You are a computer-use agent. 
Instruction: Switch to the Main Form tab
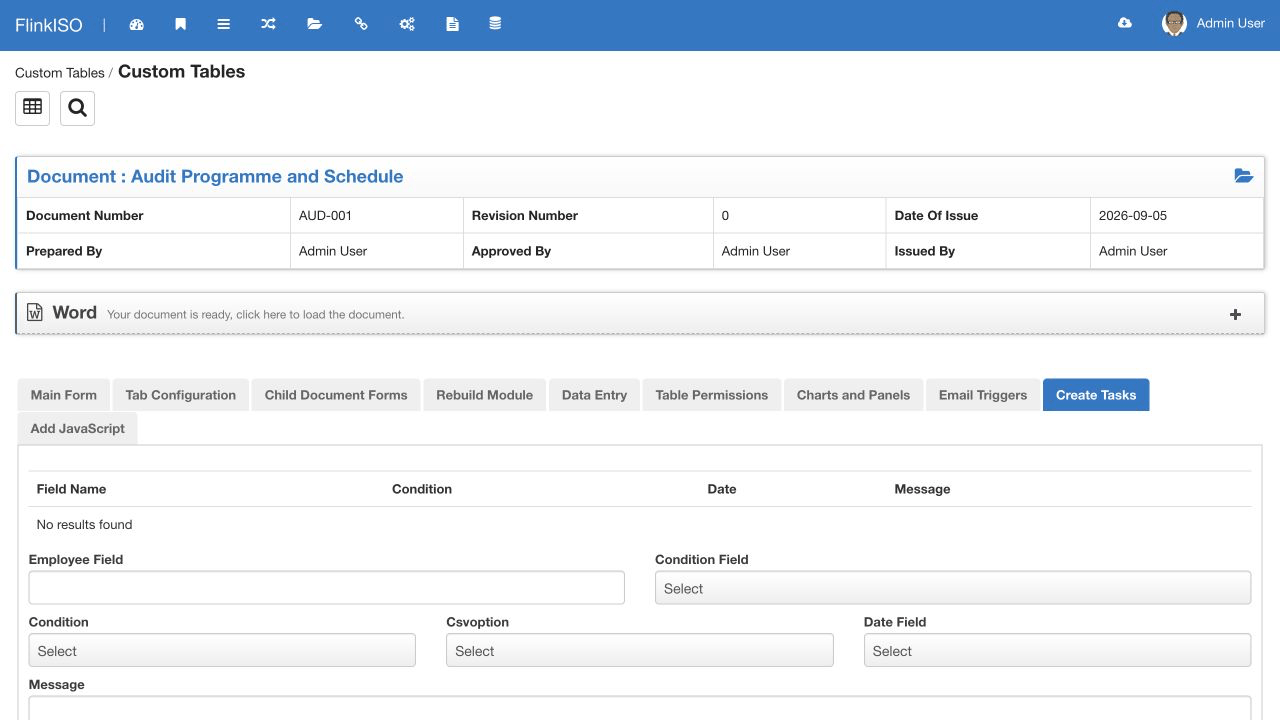point(64,395)
